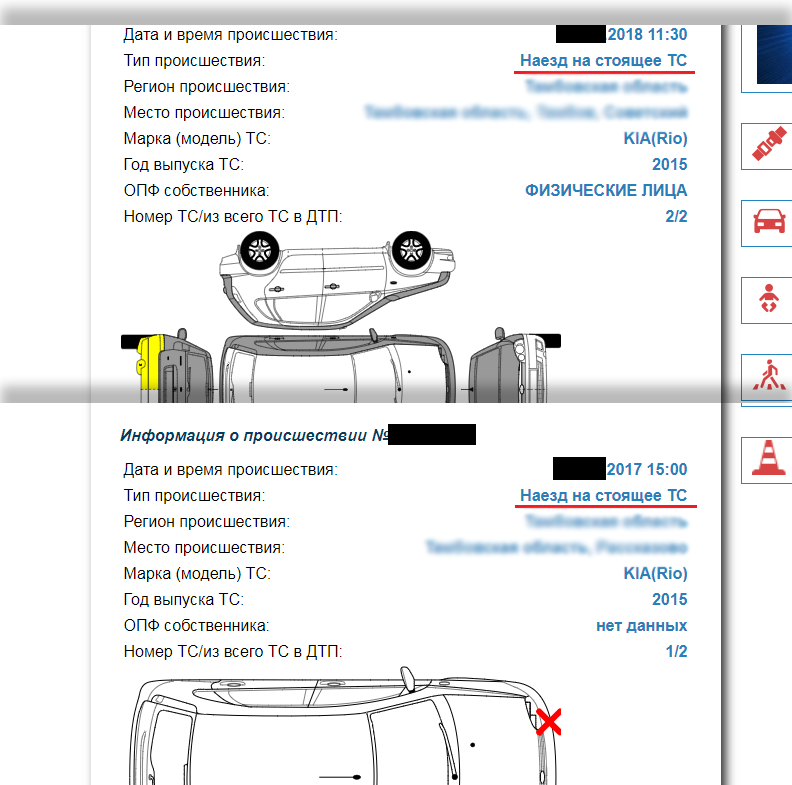Click 'Марка (модель) ТС:' label in second record
792x785 pixels.
pyautogui.click(x=197, y=574)
